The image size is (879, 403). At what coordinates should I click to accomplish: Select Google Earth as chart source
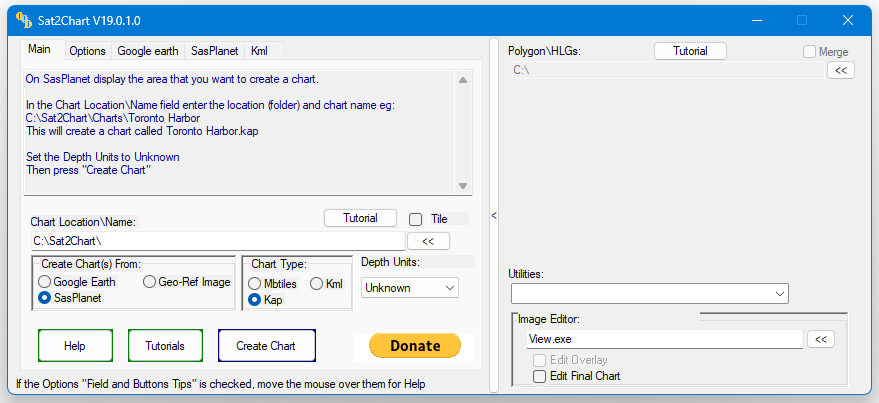tap(45, 283)
